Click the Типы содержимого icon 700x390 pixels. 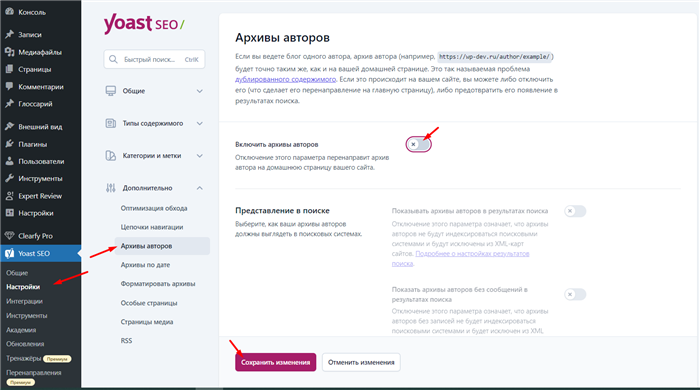point(111,123)
